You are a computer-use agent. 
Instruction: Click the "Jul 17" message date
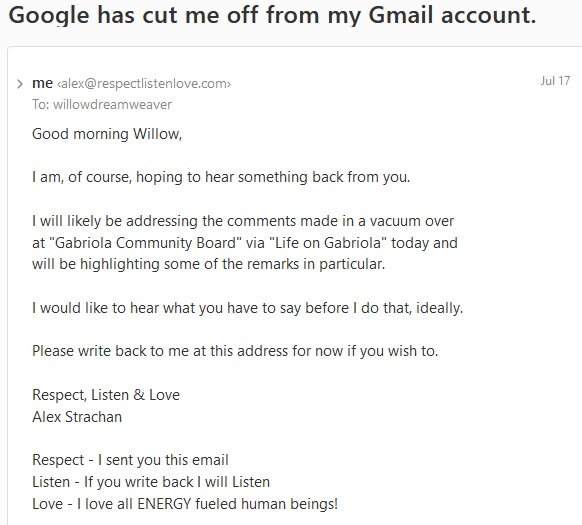555,81
